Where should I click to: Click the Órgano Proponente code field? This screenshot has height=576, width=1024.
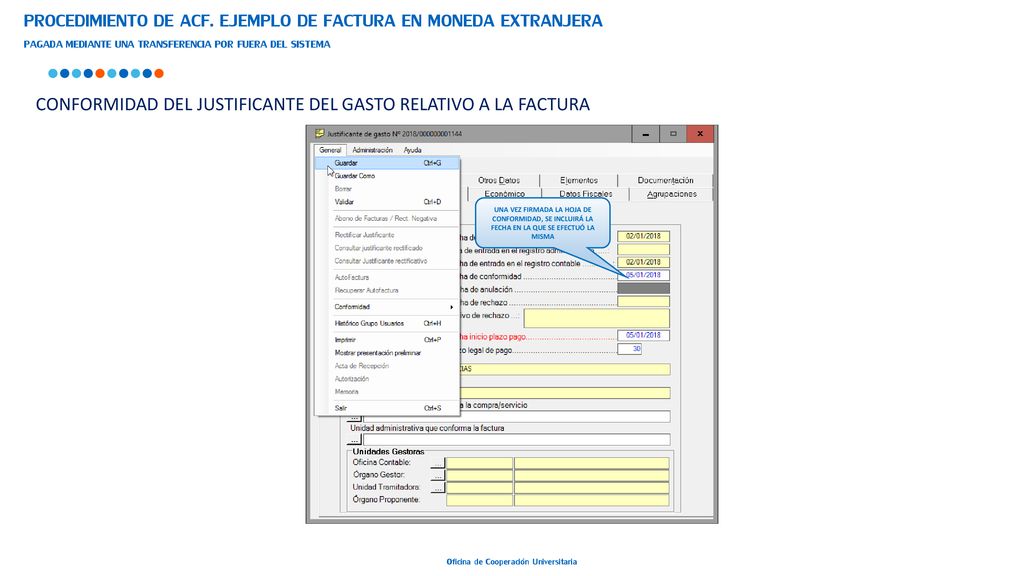point(479,500)
